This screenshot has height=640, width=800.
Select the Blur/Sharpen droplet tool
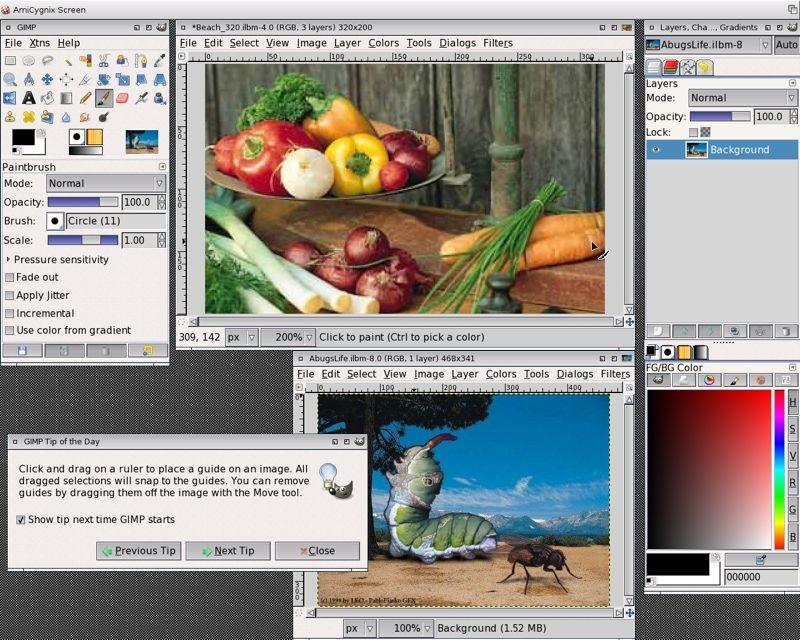(x=66, y=117)
